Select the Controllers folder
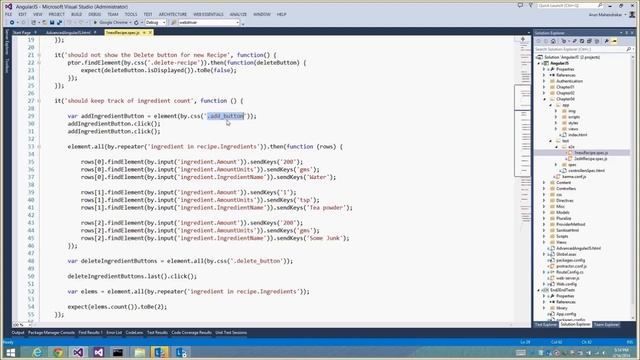This screenshot has height=360, width=640. (x=566, y=189)
